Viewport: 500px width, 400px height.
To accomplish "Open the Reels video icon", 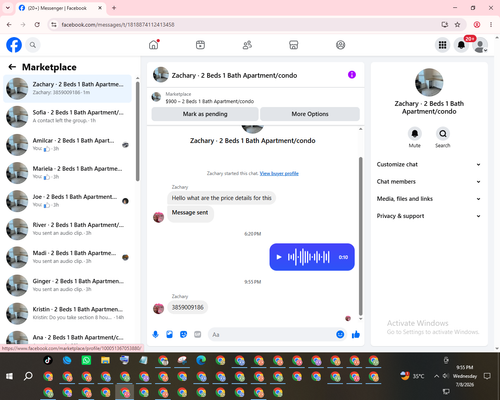I will (x=200, y=45).
